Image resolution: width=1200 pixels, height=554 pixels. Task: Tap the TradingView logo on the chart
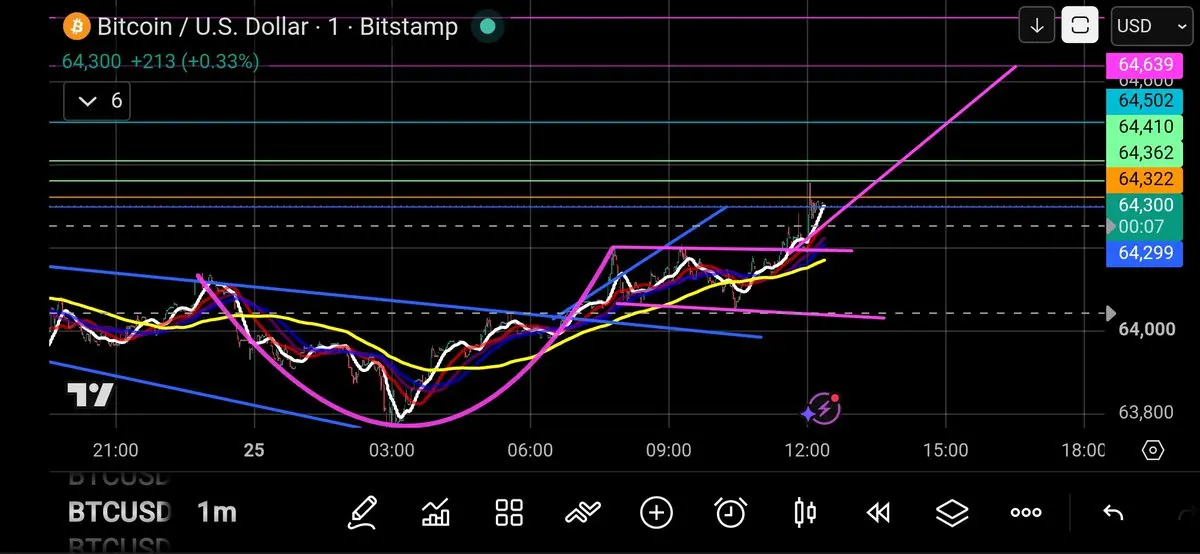point(90,394)
